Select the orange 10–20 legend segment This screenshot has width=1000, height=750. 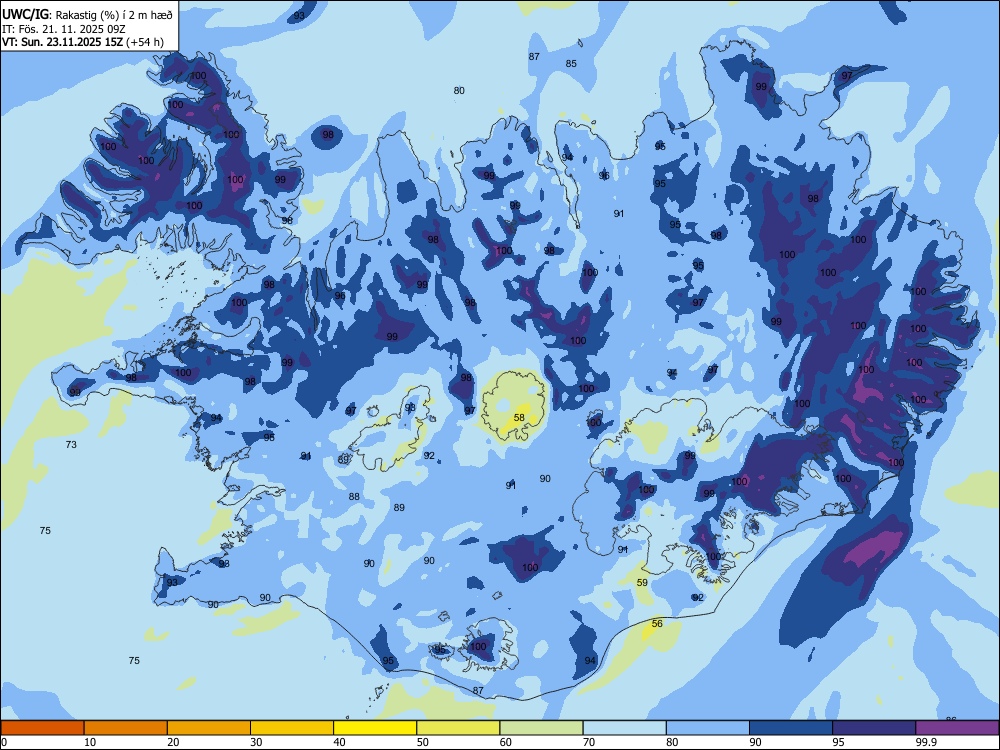126,728
